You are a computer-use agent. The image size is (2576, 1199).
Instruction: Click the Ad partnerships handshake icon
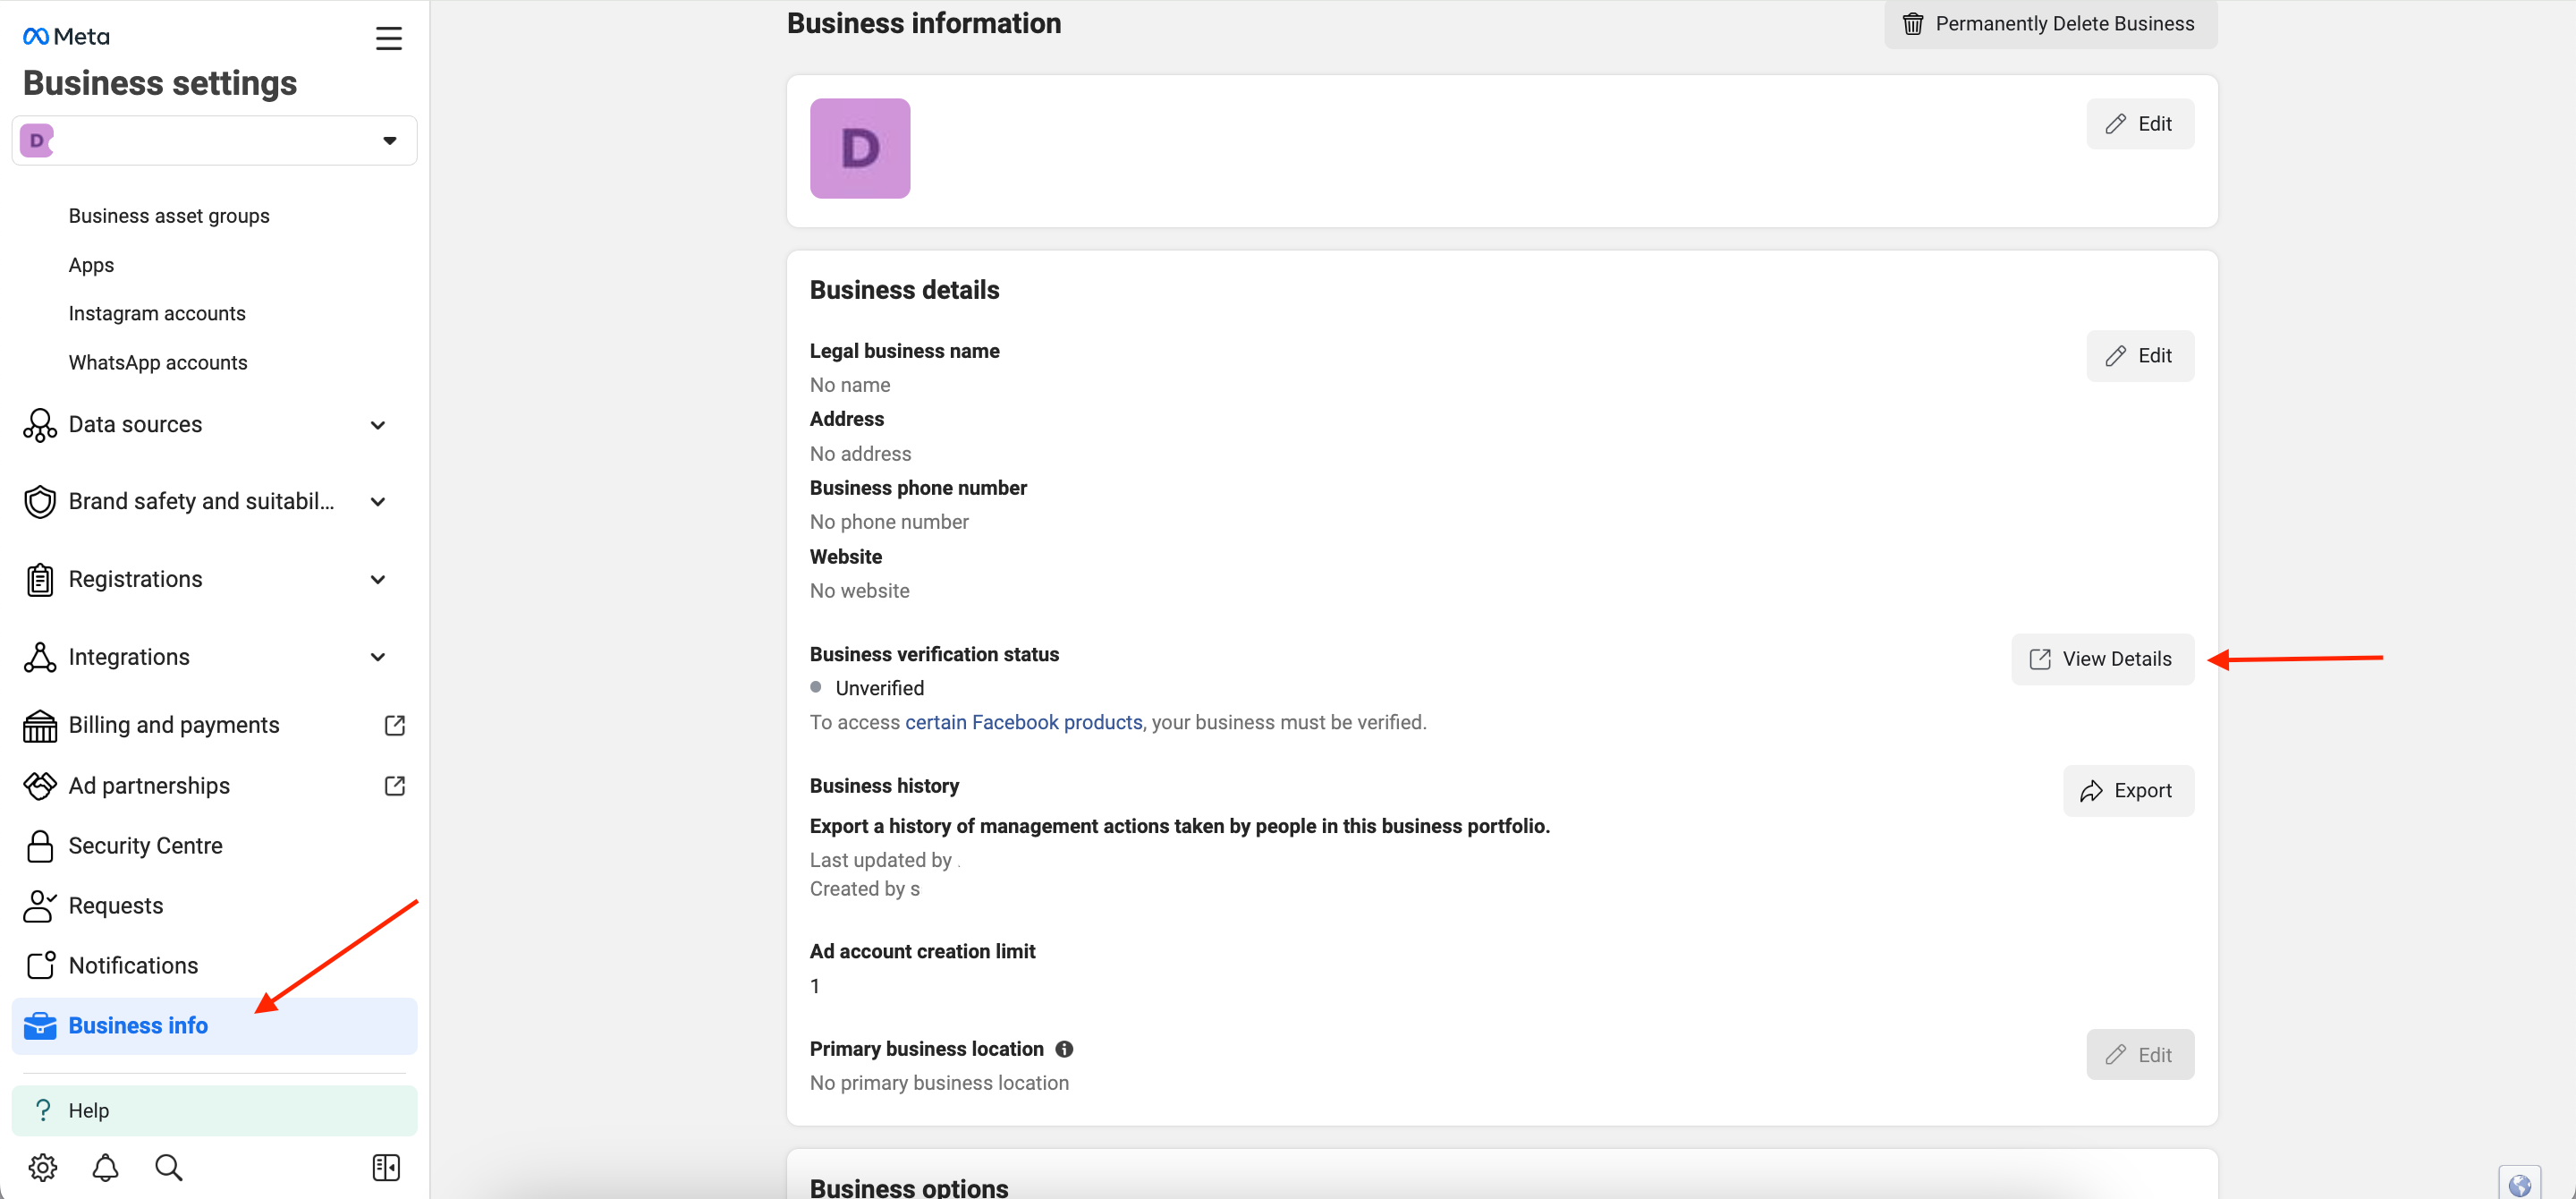click(40, 786)
